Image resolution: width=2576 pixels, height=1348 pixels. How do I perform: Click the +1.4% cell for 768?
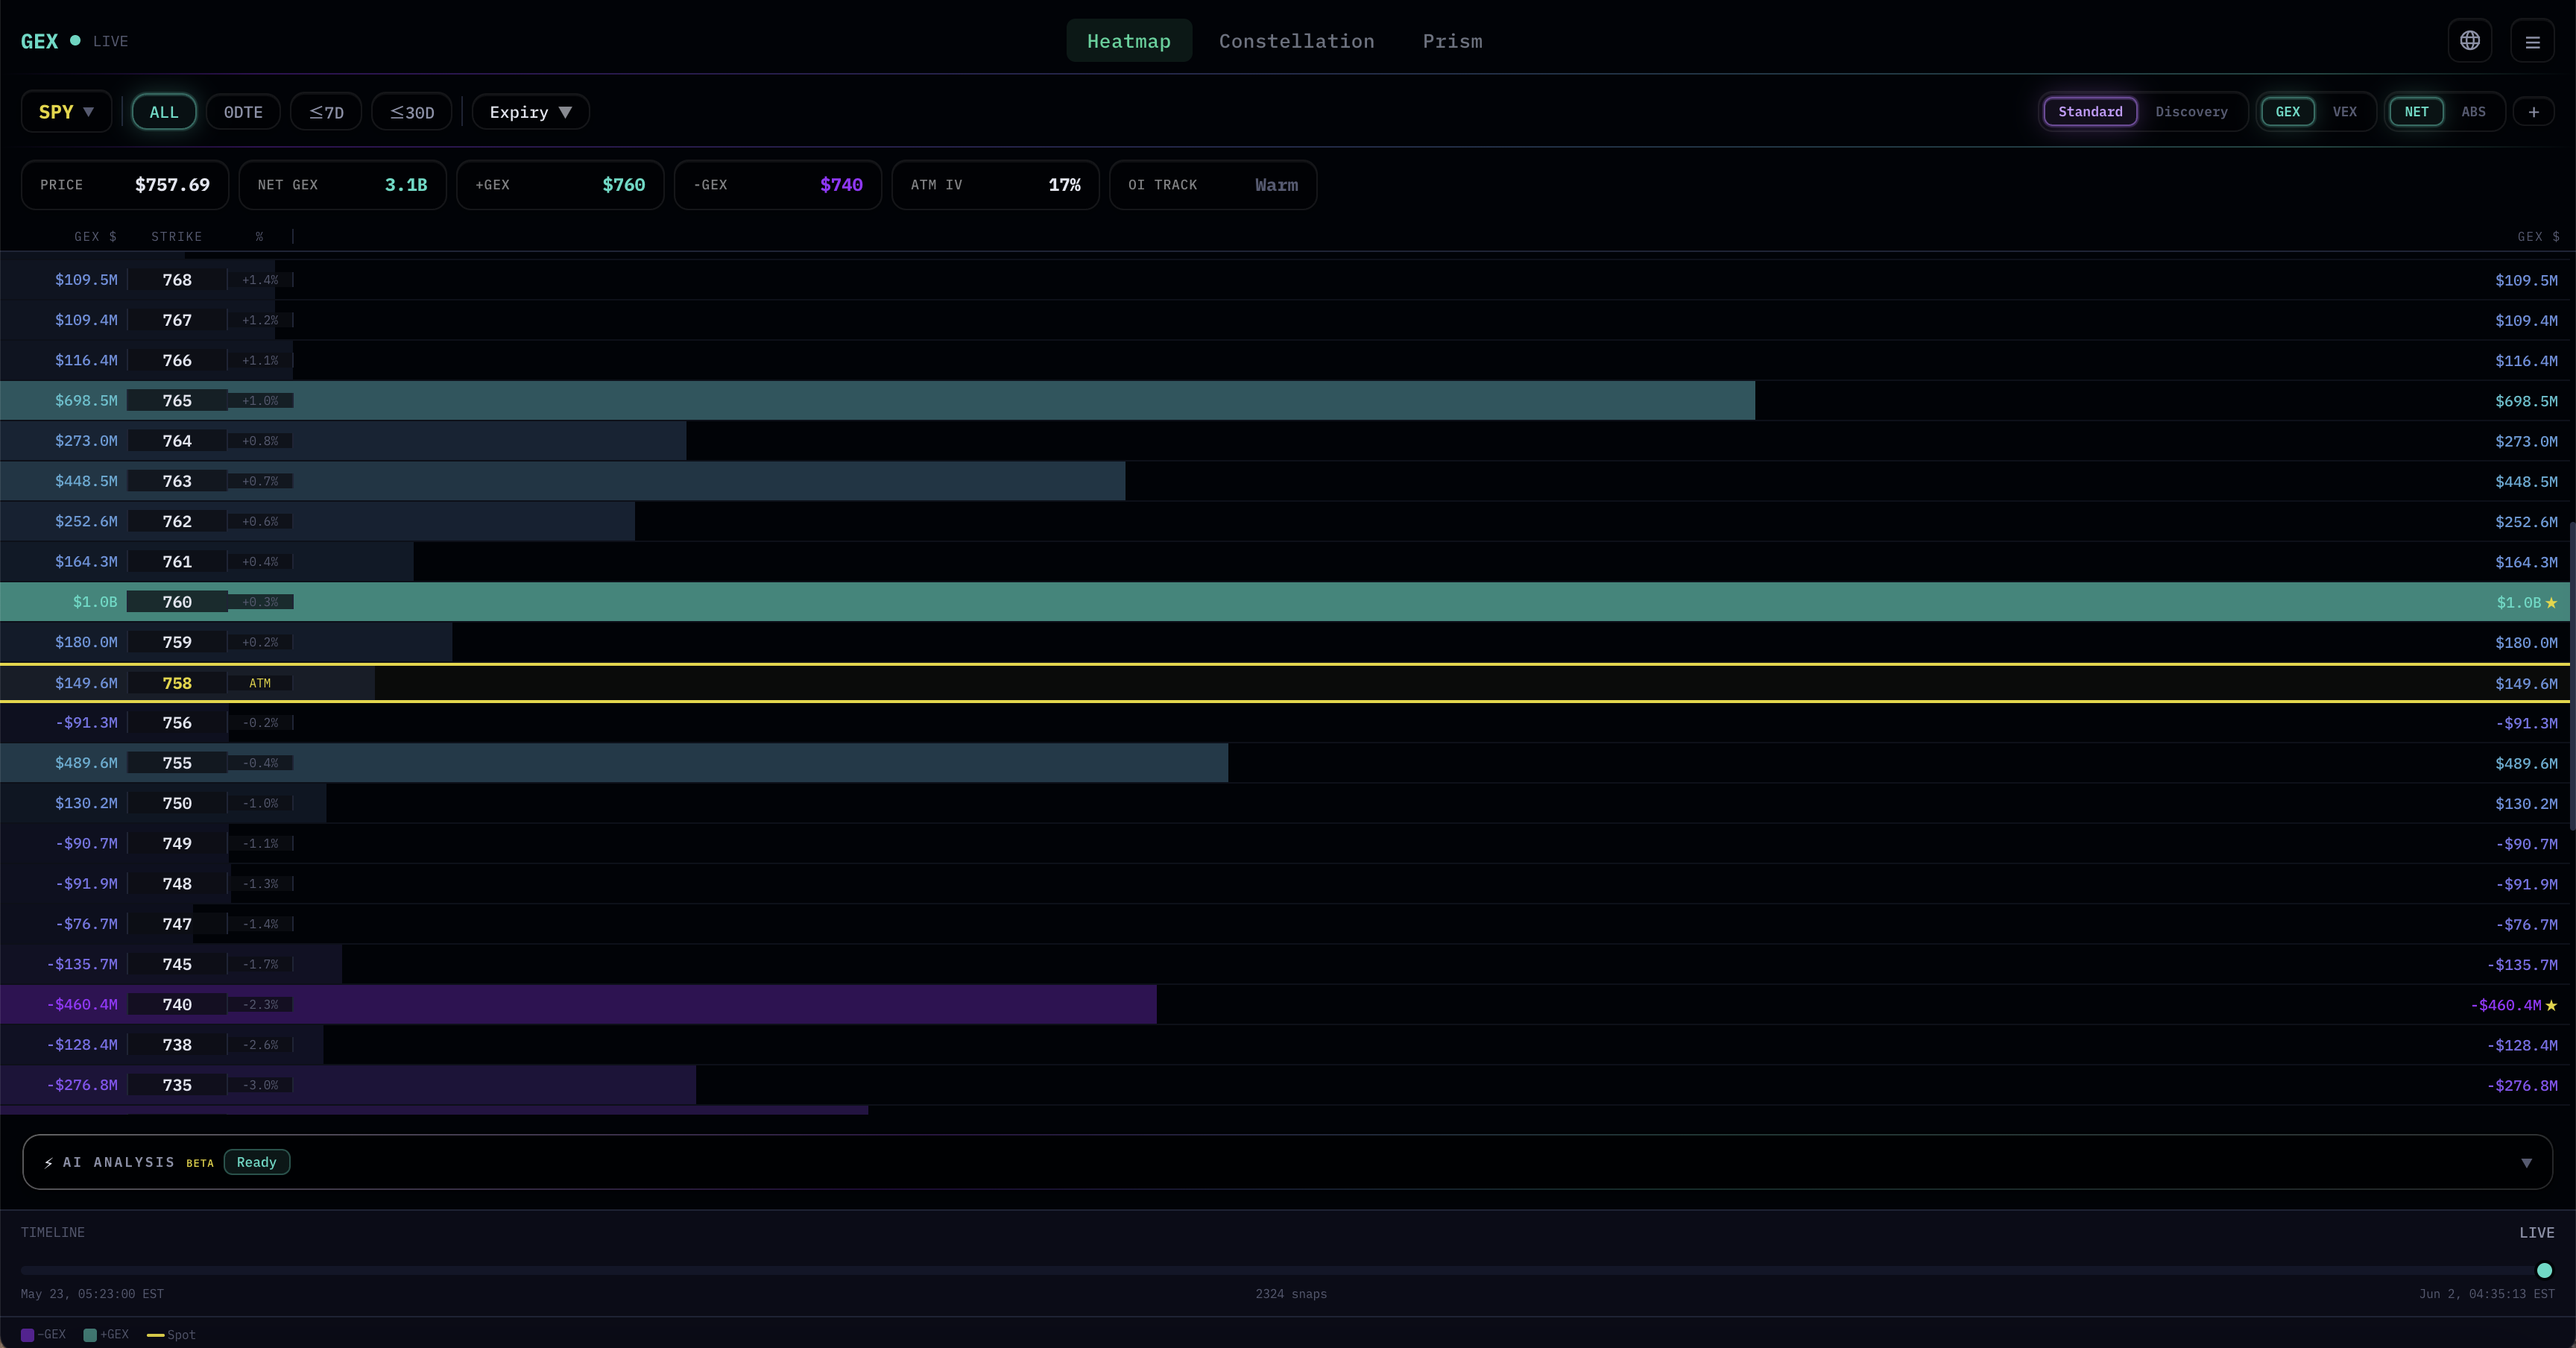tap(260, 280)
